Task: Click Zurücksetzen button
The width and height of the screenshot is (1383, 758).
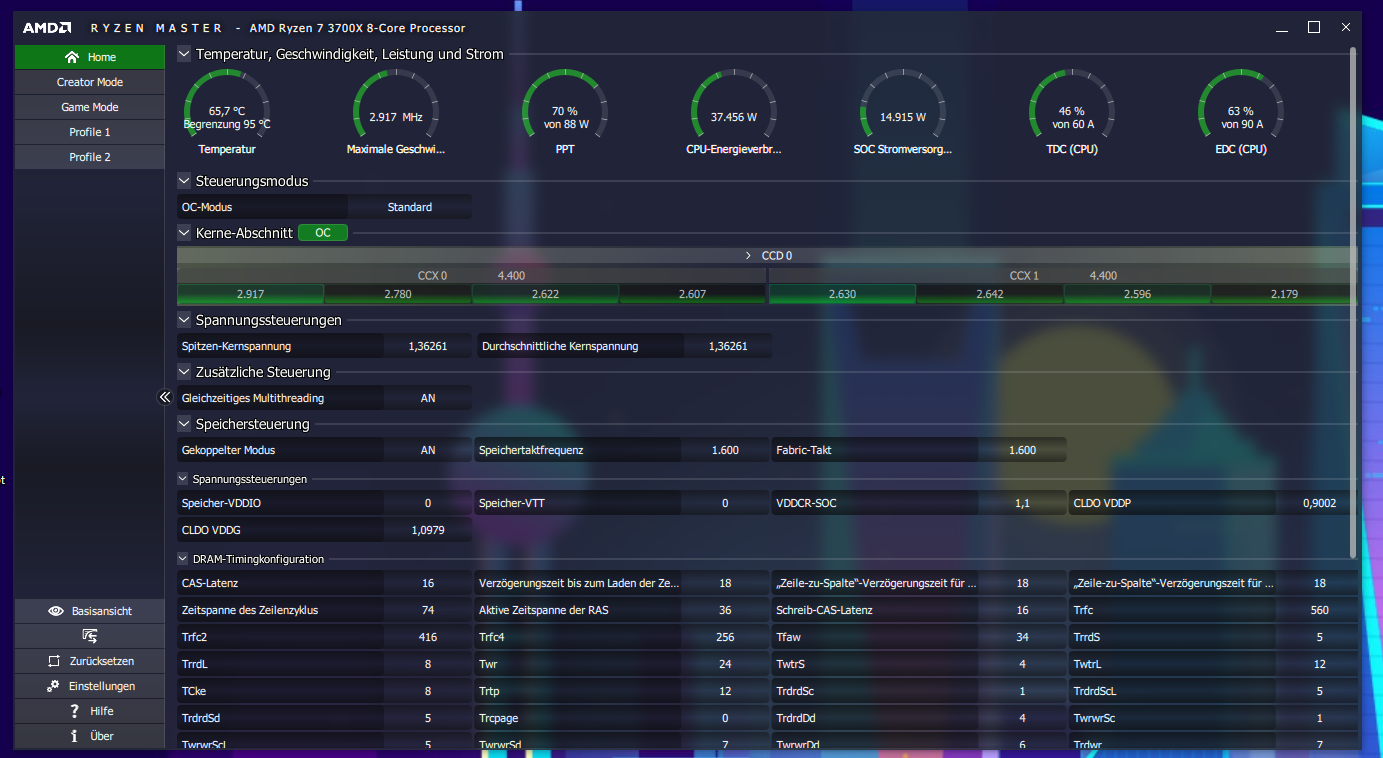Action: (x=89, y=661)
